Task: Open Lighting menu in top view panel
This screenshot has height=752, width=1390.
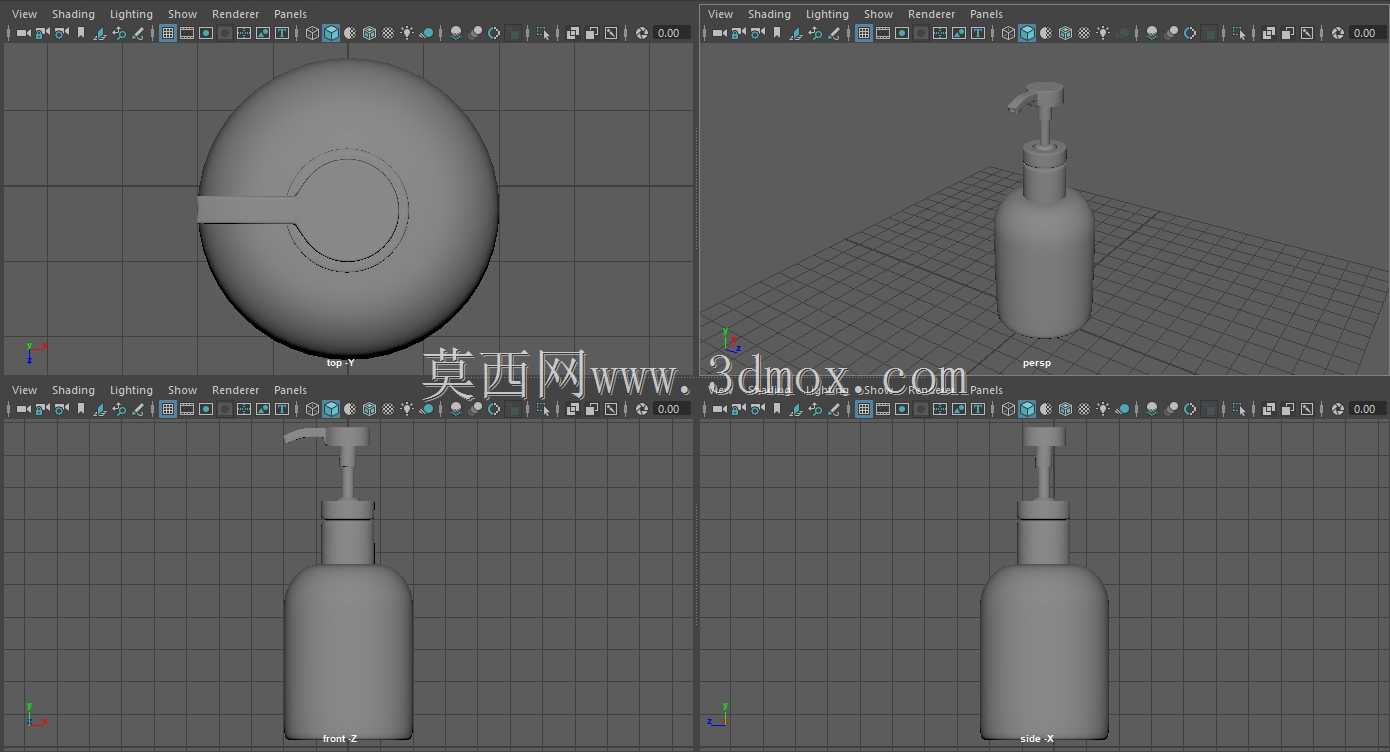Action: pos(131,14)
